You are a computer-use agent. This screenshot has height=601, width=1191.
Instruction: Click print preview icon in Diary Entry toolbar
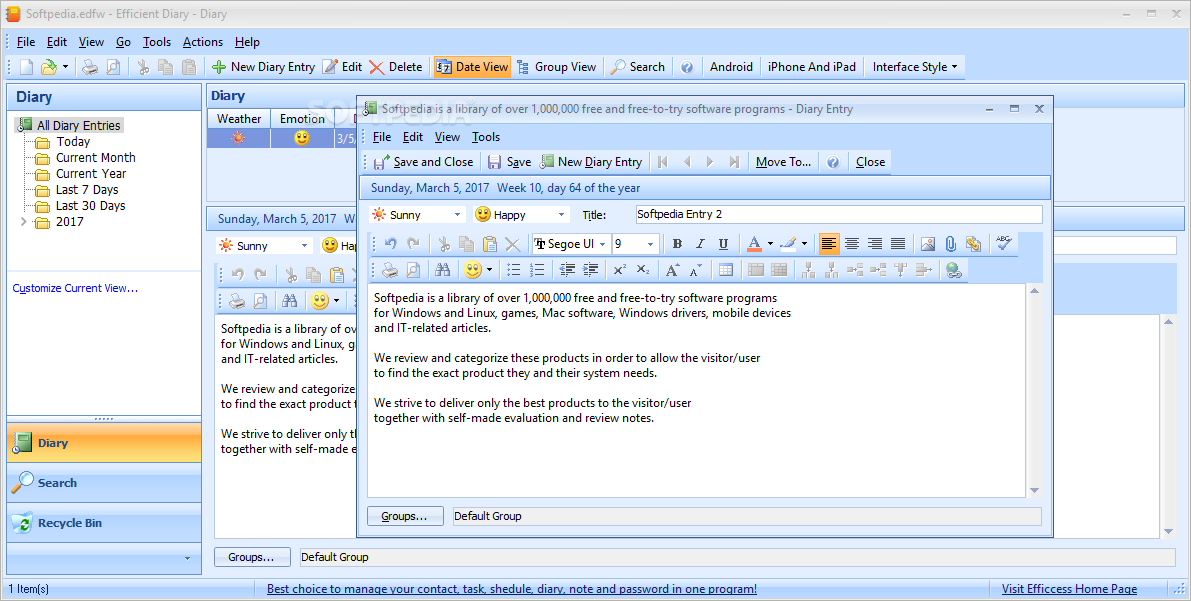point(412,270)
